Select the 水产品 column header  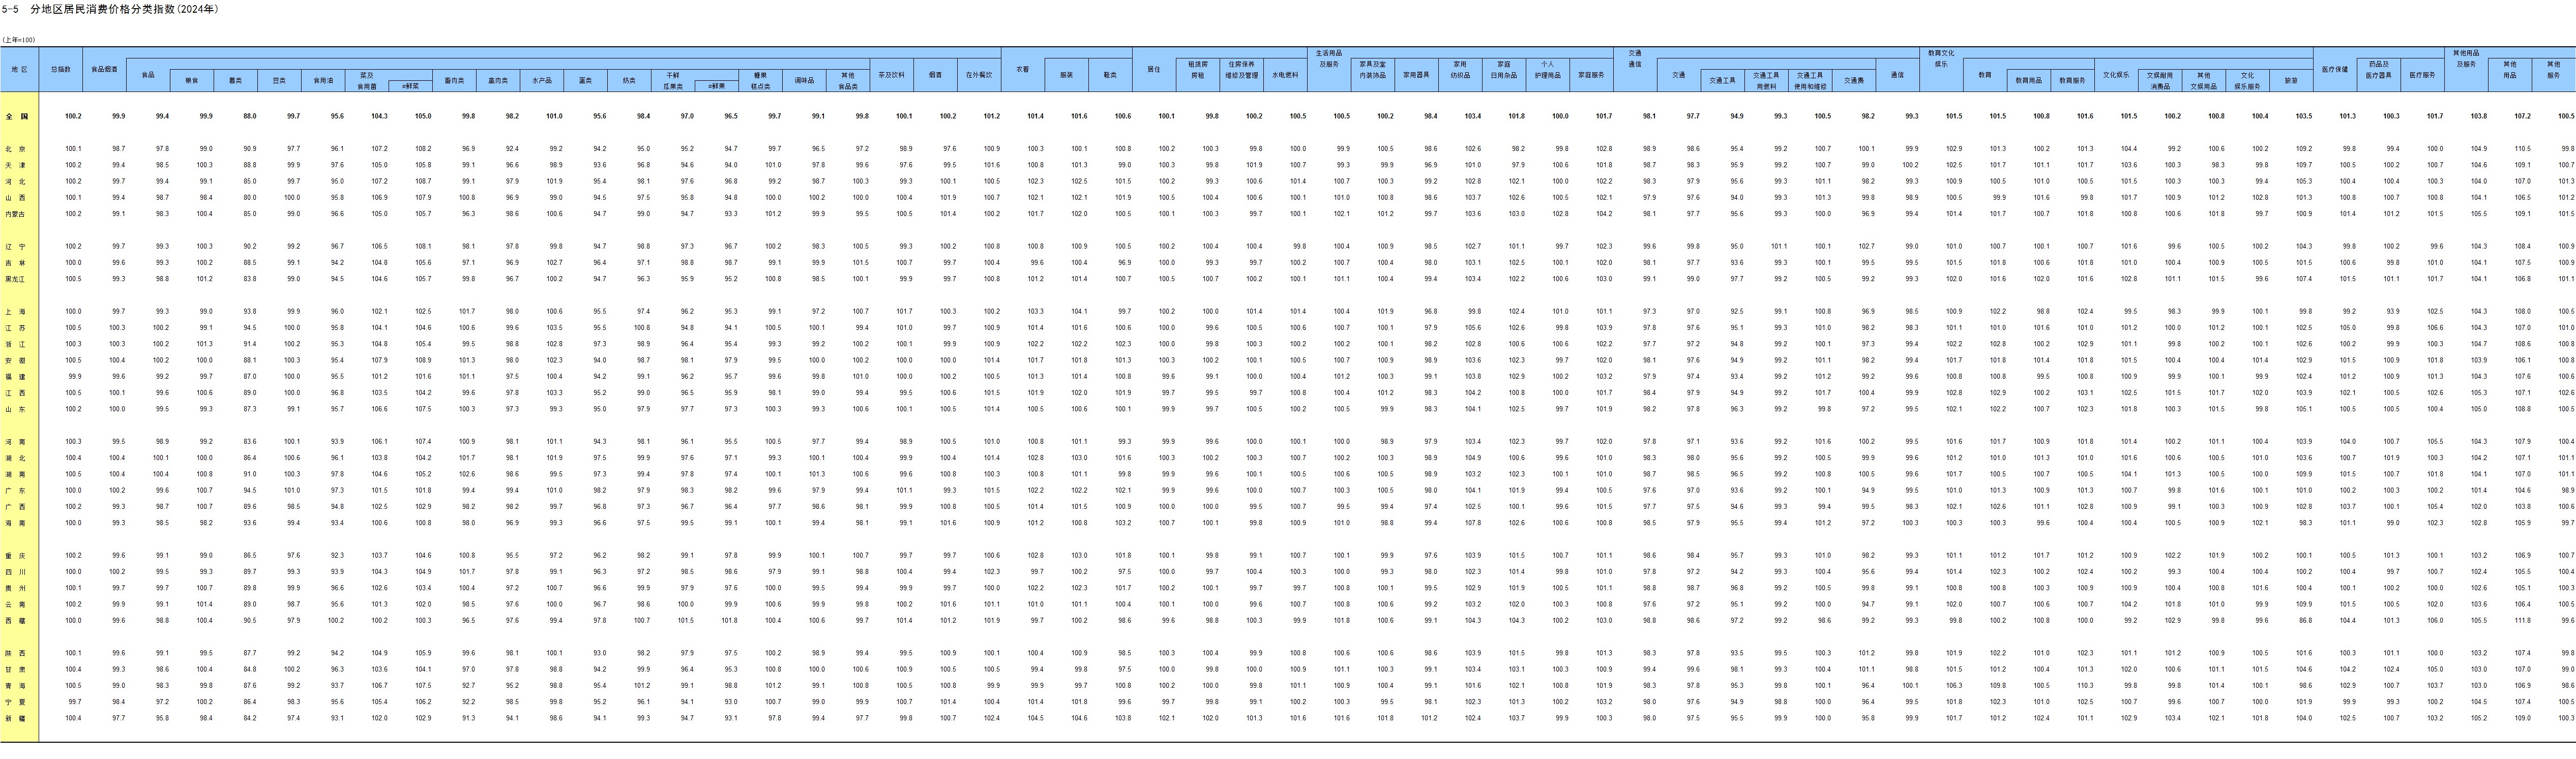[542, 80]
